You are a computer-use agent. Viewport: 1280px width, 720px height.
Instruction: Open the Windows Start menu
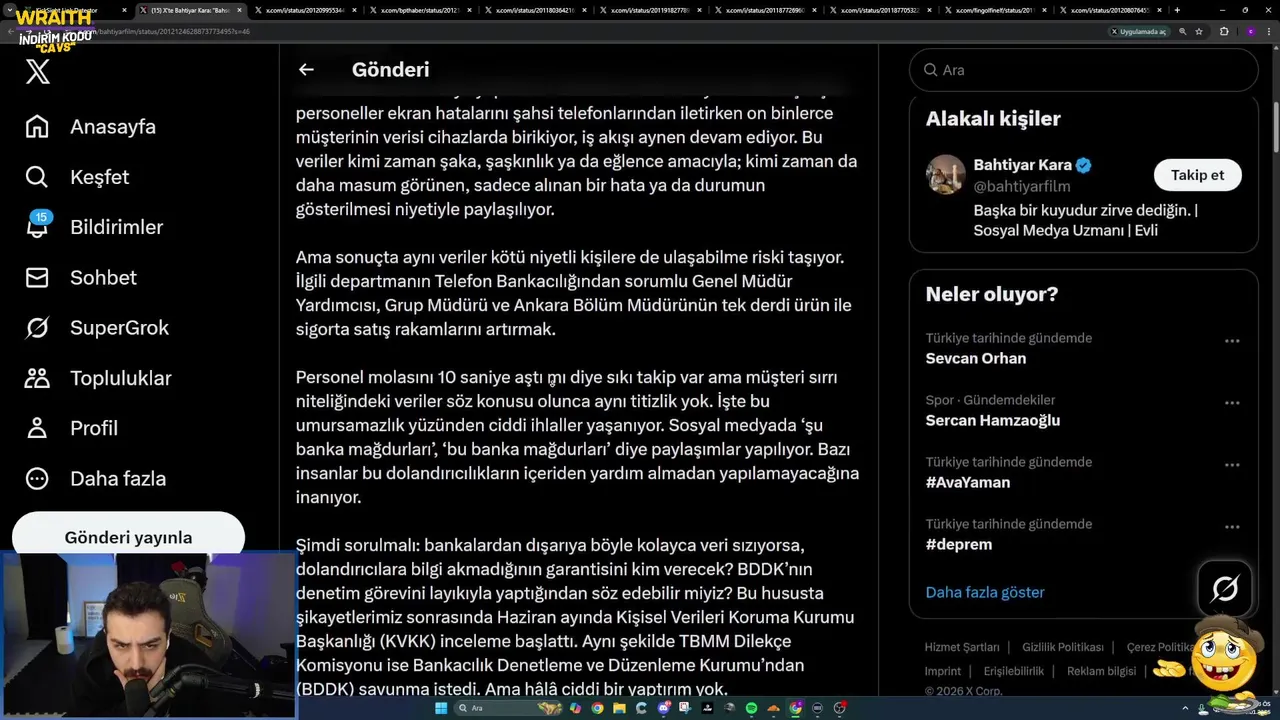(441, 708)
